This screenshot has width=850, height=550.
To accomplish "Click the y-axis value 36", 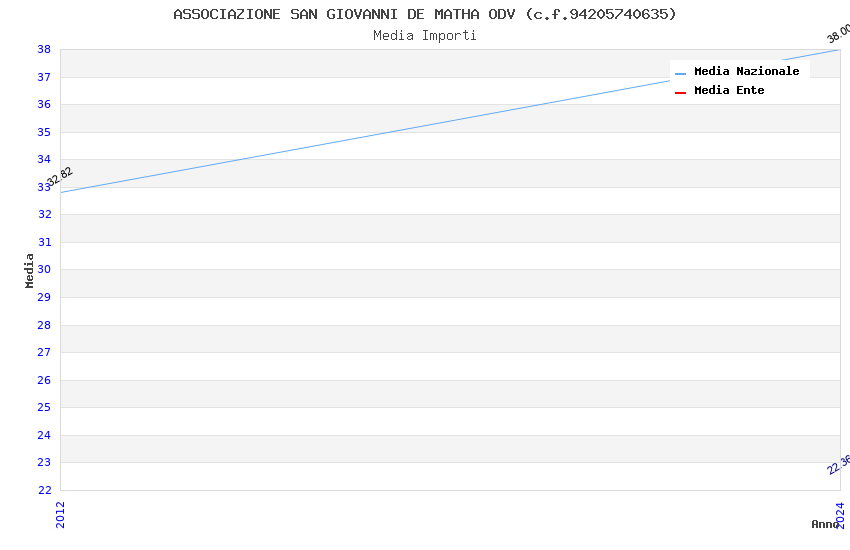I will 44,104.
